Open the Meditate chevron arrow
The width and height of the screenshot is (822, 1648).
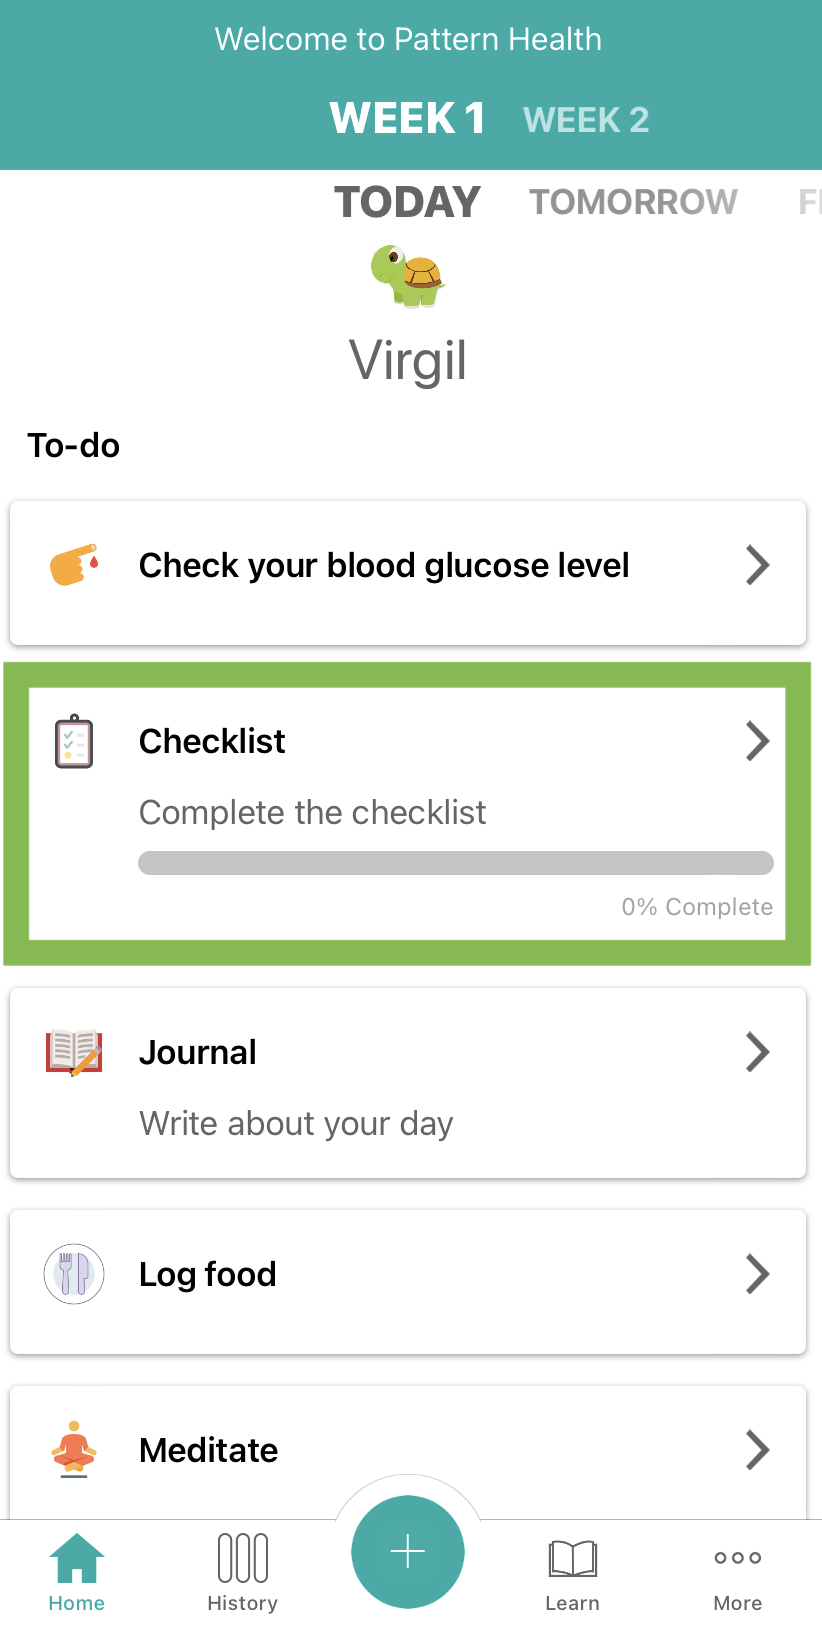tap(758, 1449)
